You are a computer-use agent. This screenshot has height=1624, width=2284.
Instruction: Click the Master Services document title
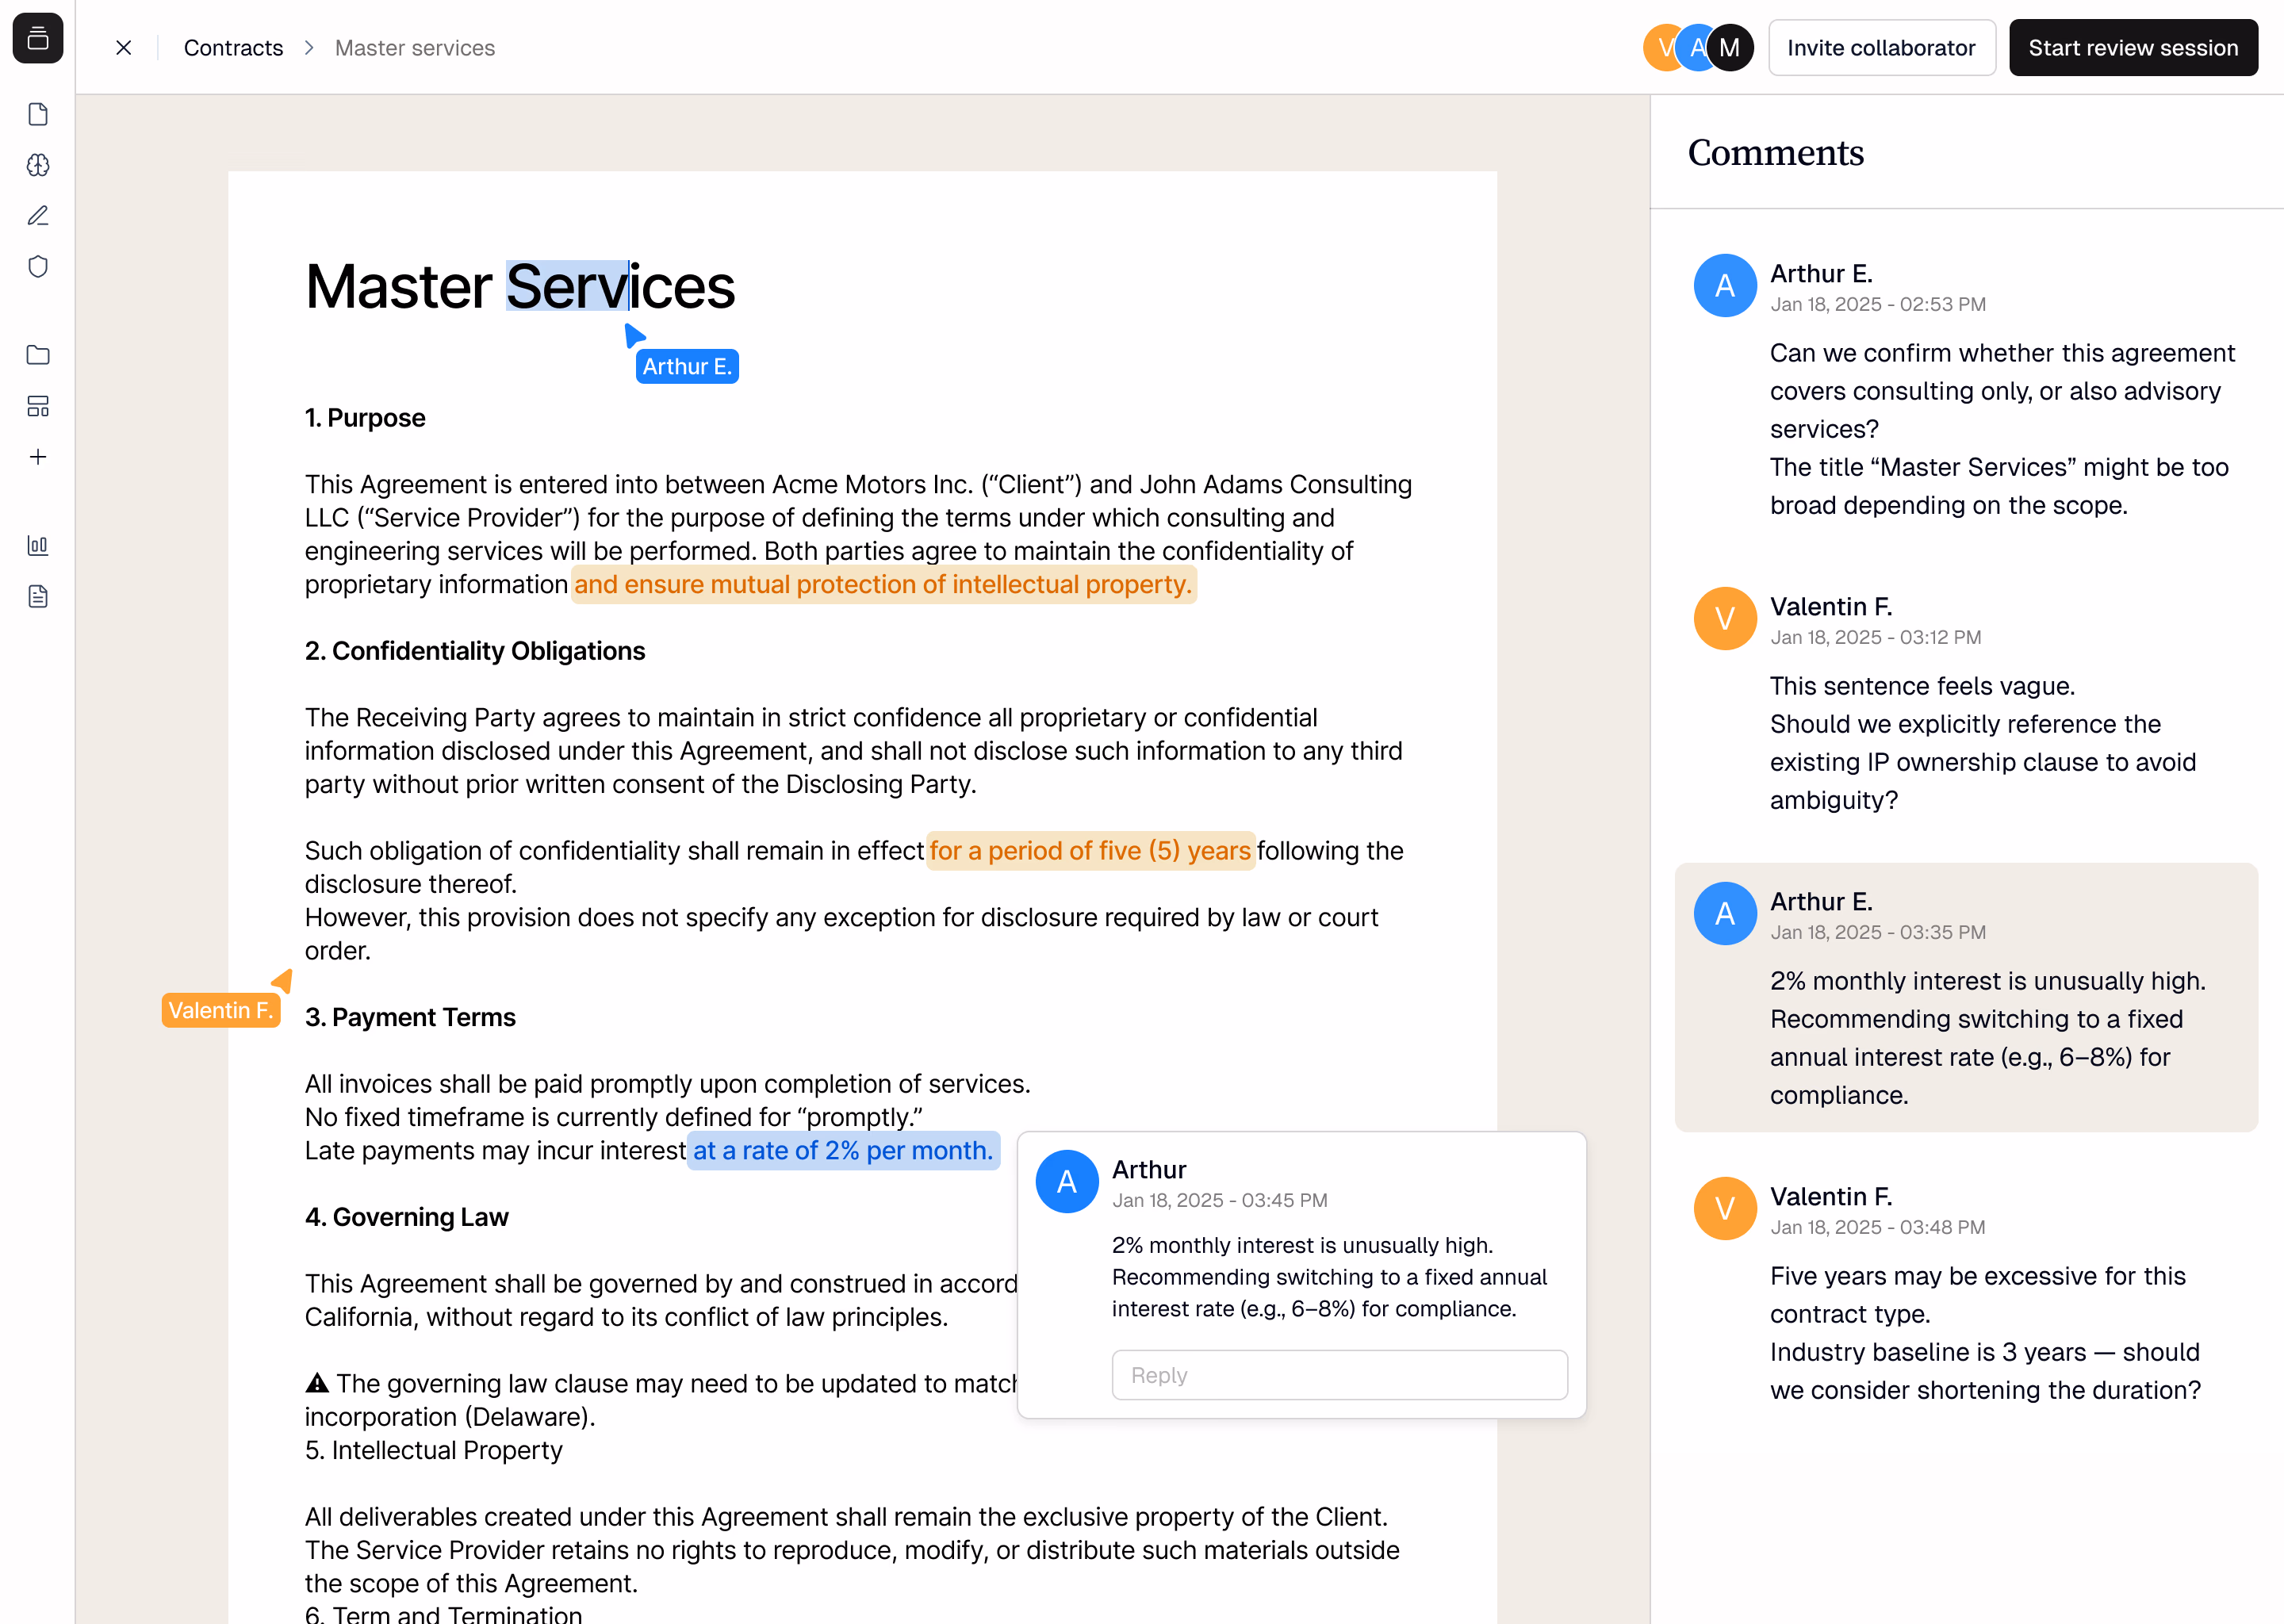(x=520, y=286)
